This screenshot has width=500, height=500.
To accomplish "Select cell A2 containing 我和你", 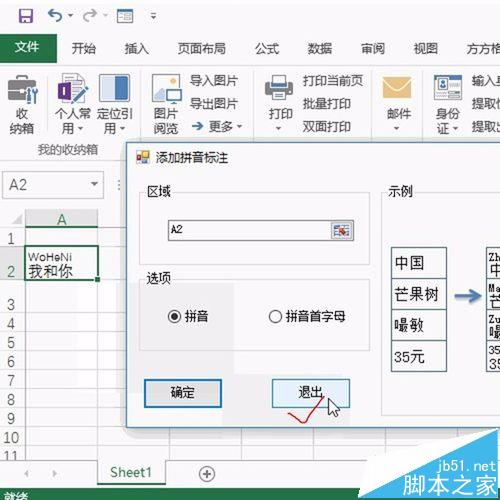I will coord(61,263).
